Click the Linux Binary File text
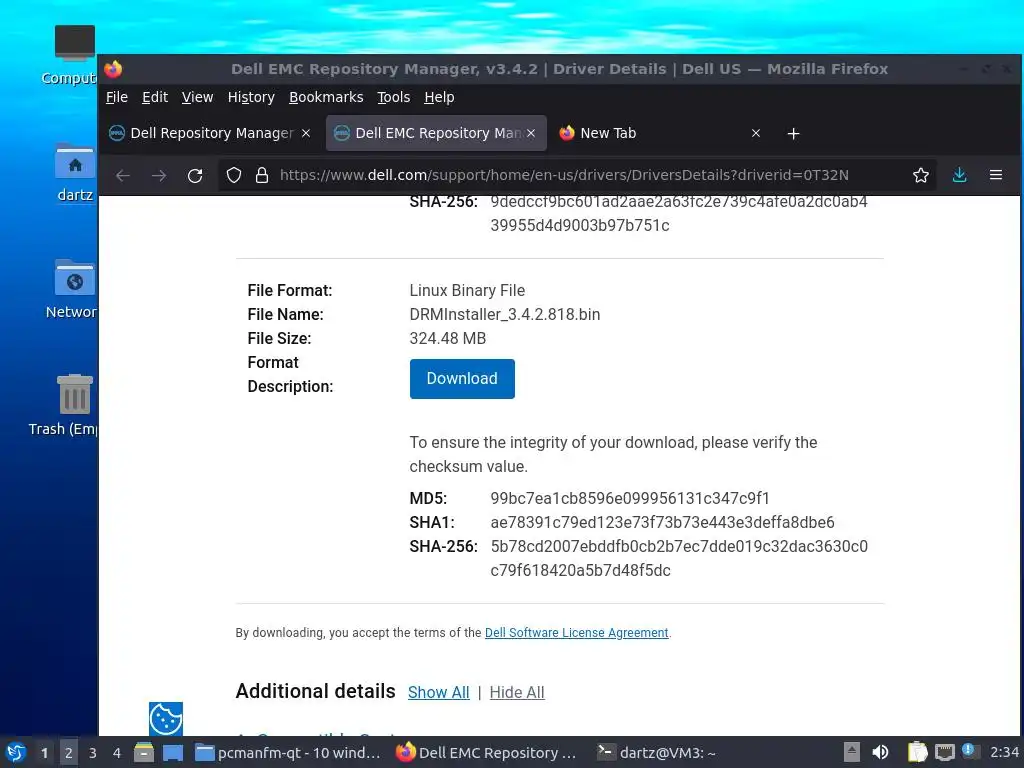Viewport: 1024px width, 768px height. [x=467, y=291]
